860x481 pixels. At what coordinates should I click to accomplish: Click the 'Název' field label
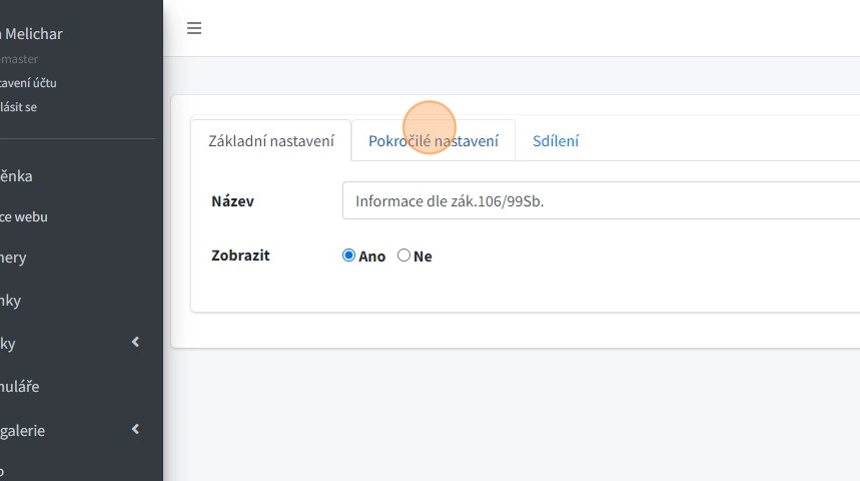[232, 201]
